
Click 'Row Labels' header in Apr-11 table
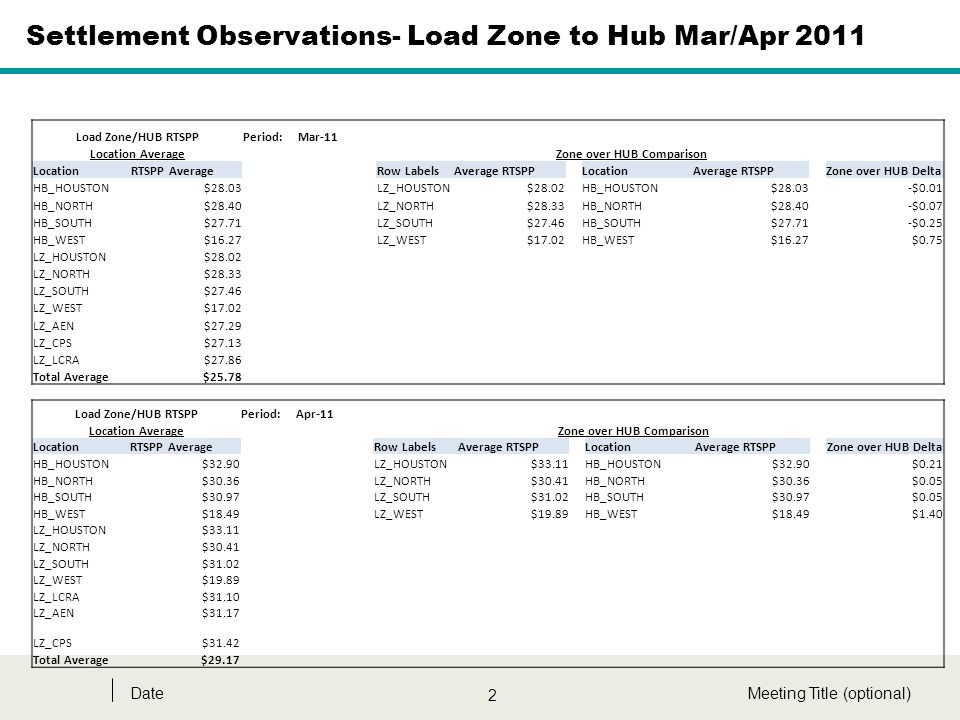[405, 447]
